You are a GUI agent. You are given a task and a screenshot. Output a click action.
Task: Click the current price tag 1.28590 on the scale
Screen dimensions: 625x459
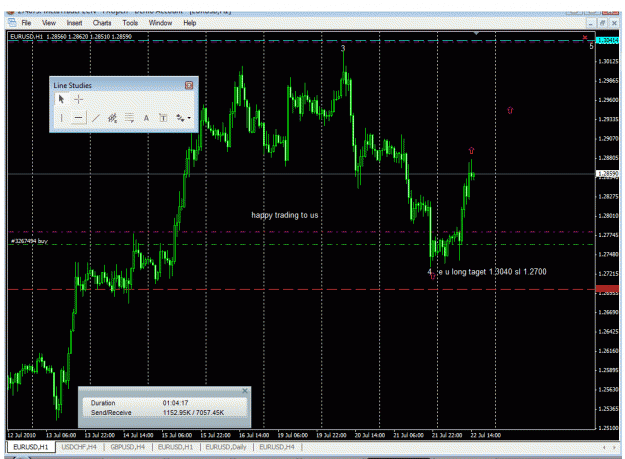pos(607,174)
